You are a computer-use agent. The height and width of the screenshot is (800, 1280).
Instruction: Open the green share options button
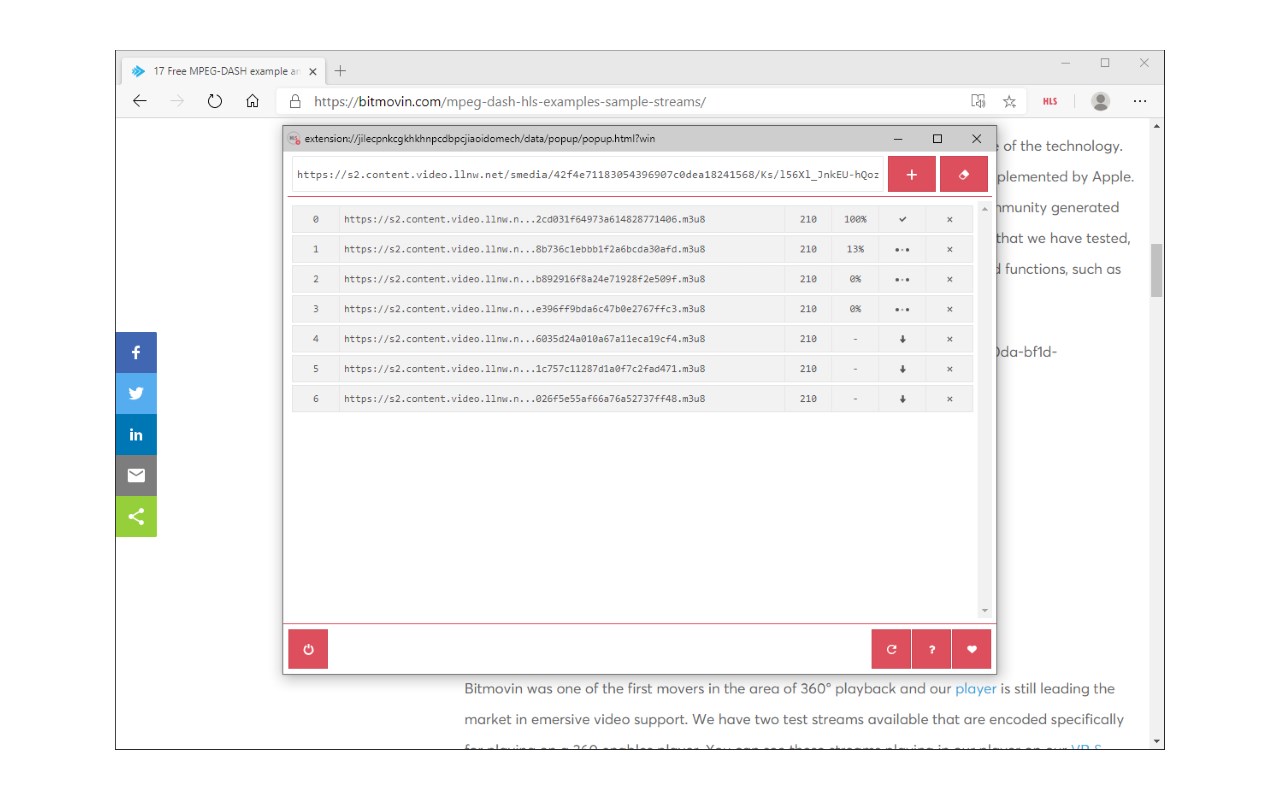click(136, 516)
